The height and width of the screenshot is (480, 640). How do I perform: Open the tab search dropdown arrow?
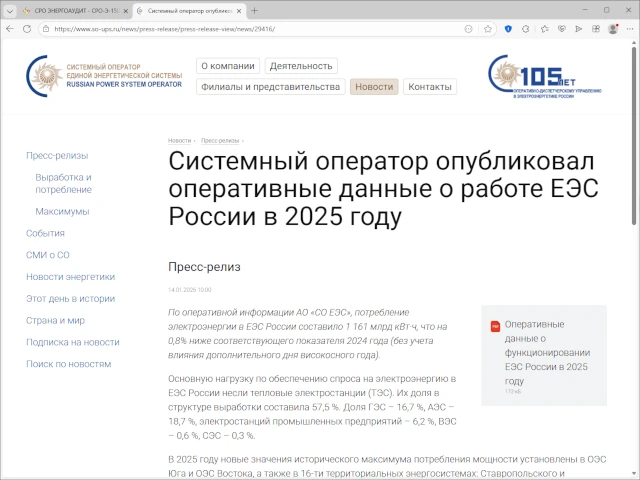click(x=10, y=11)
